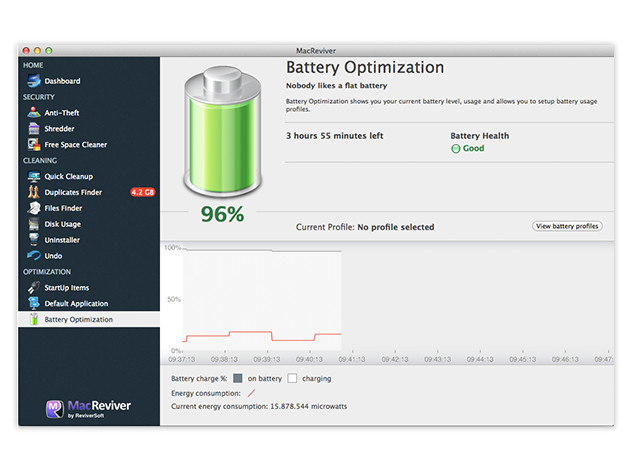This screenshot has height=473, width=630.
Task: Open StartUp Items icon
Action: click(34, 287)
